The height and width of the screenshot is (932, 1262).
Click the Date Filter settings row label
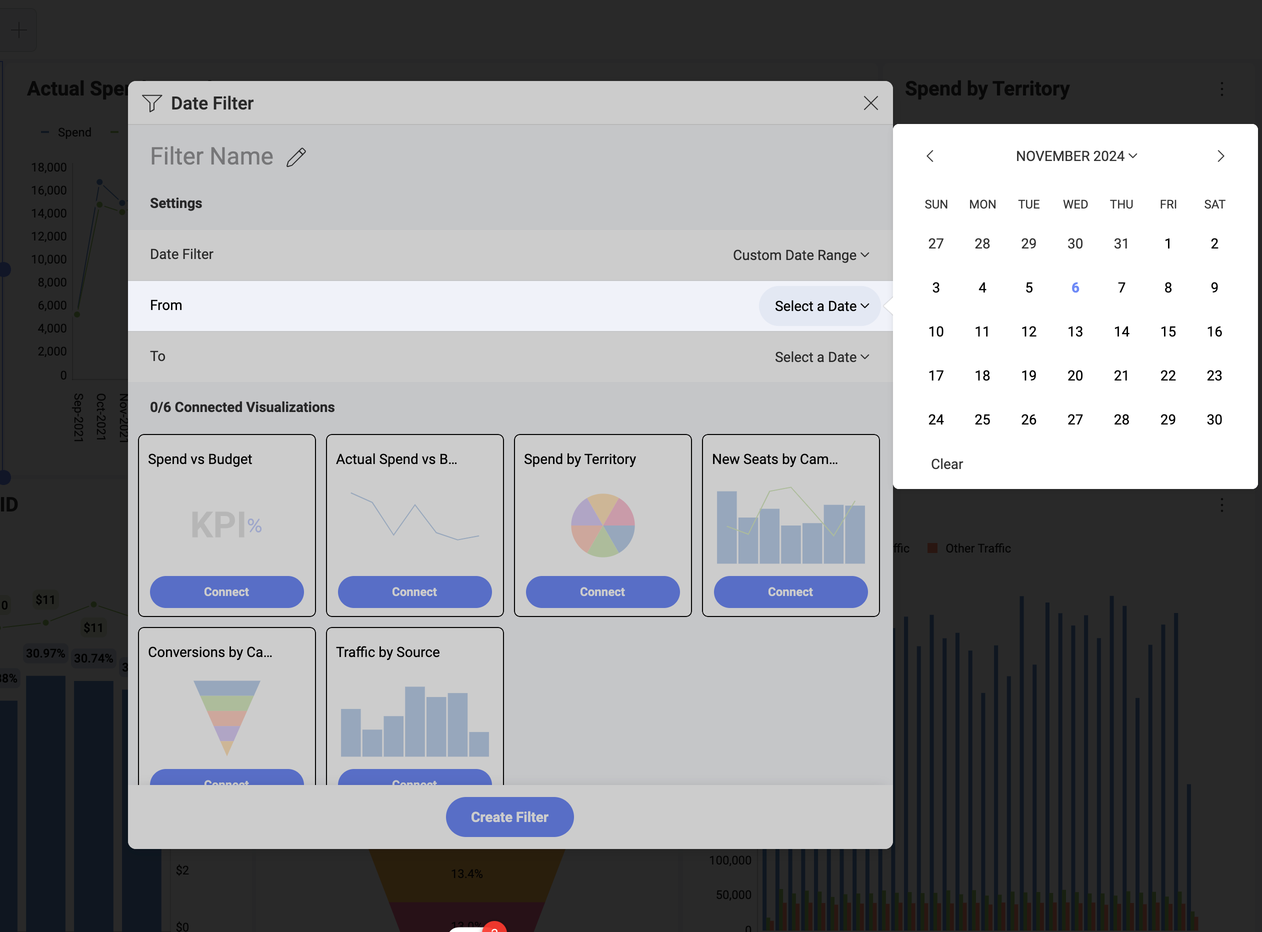tap(182, 255)
